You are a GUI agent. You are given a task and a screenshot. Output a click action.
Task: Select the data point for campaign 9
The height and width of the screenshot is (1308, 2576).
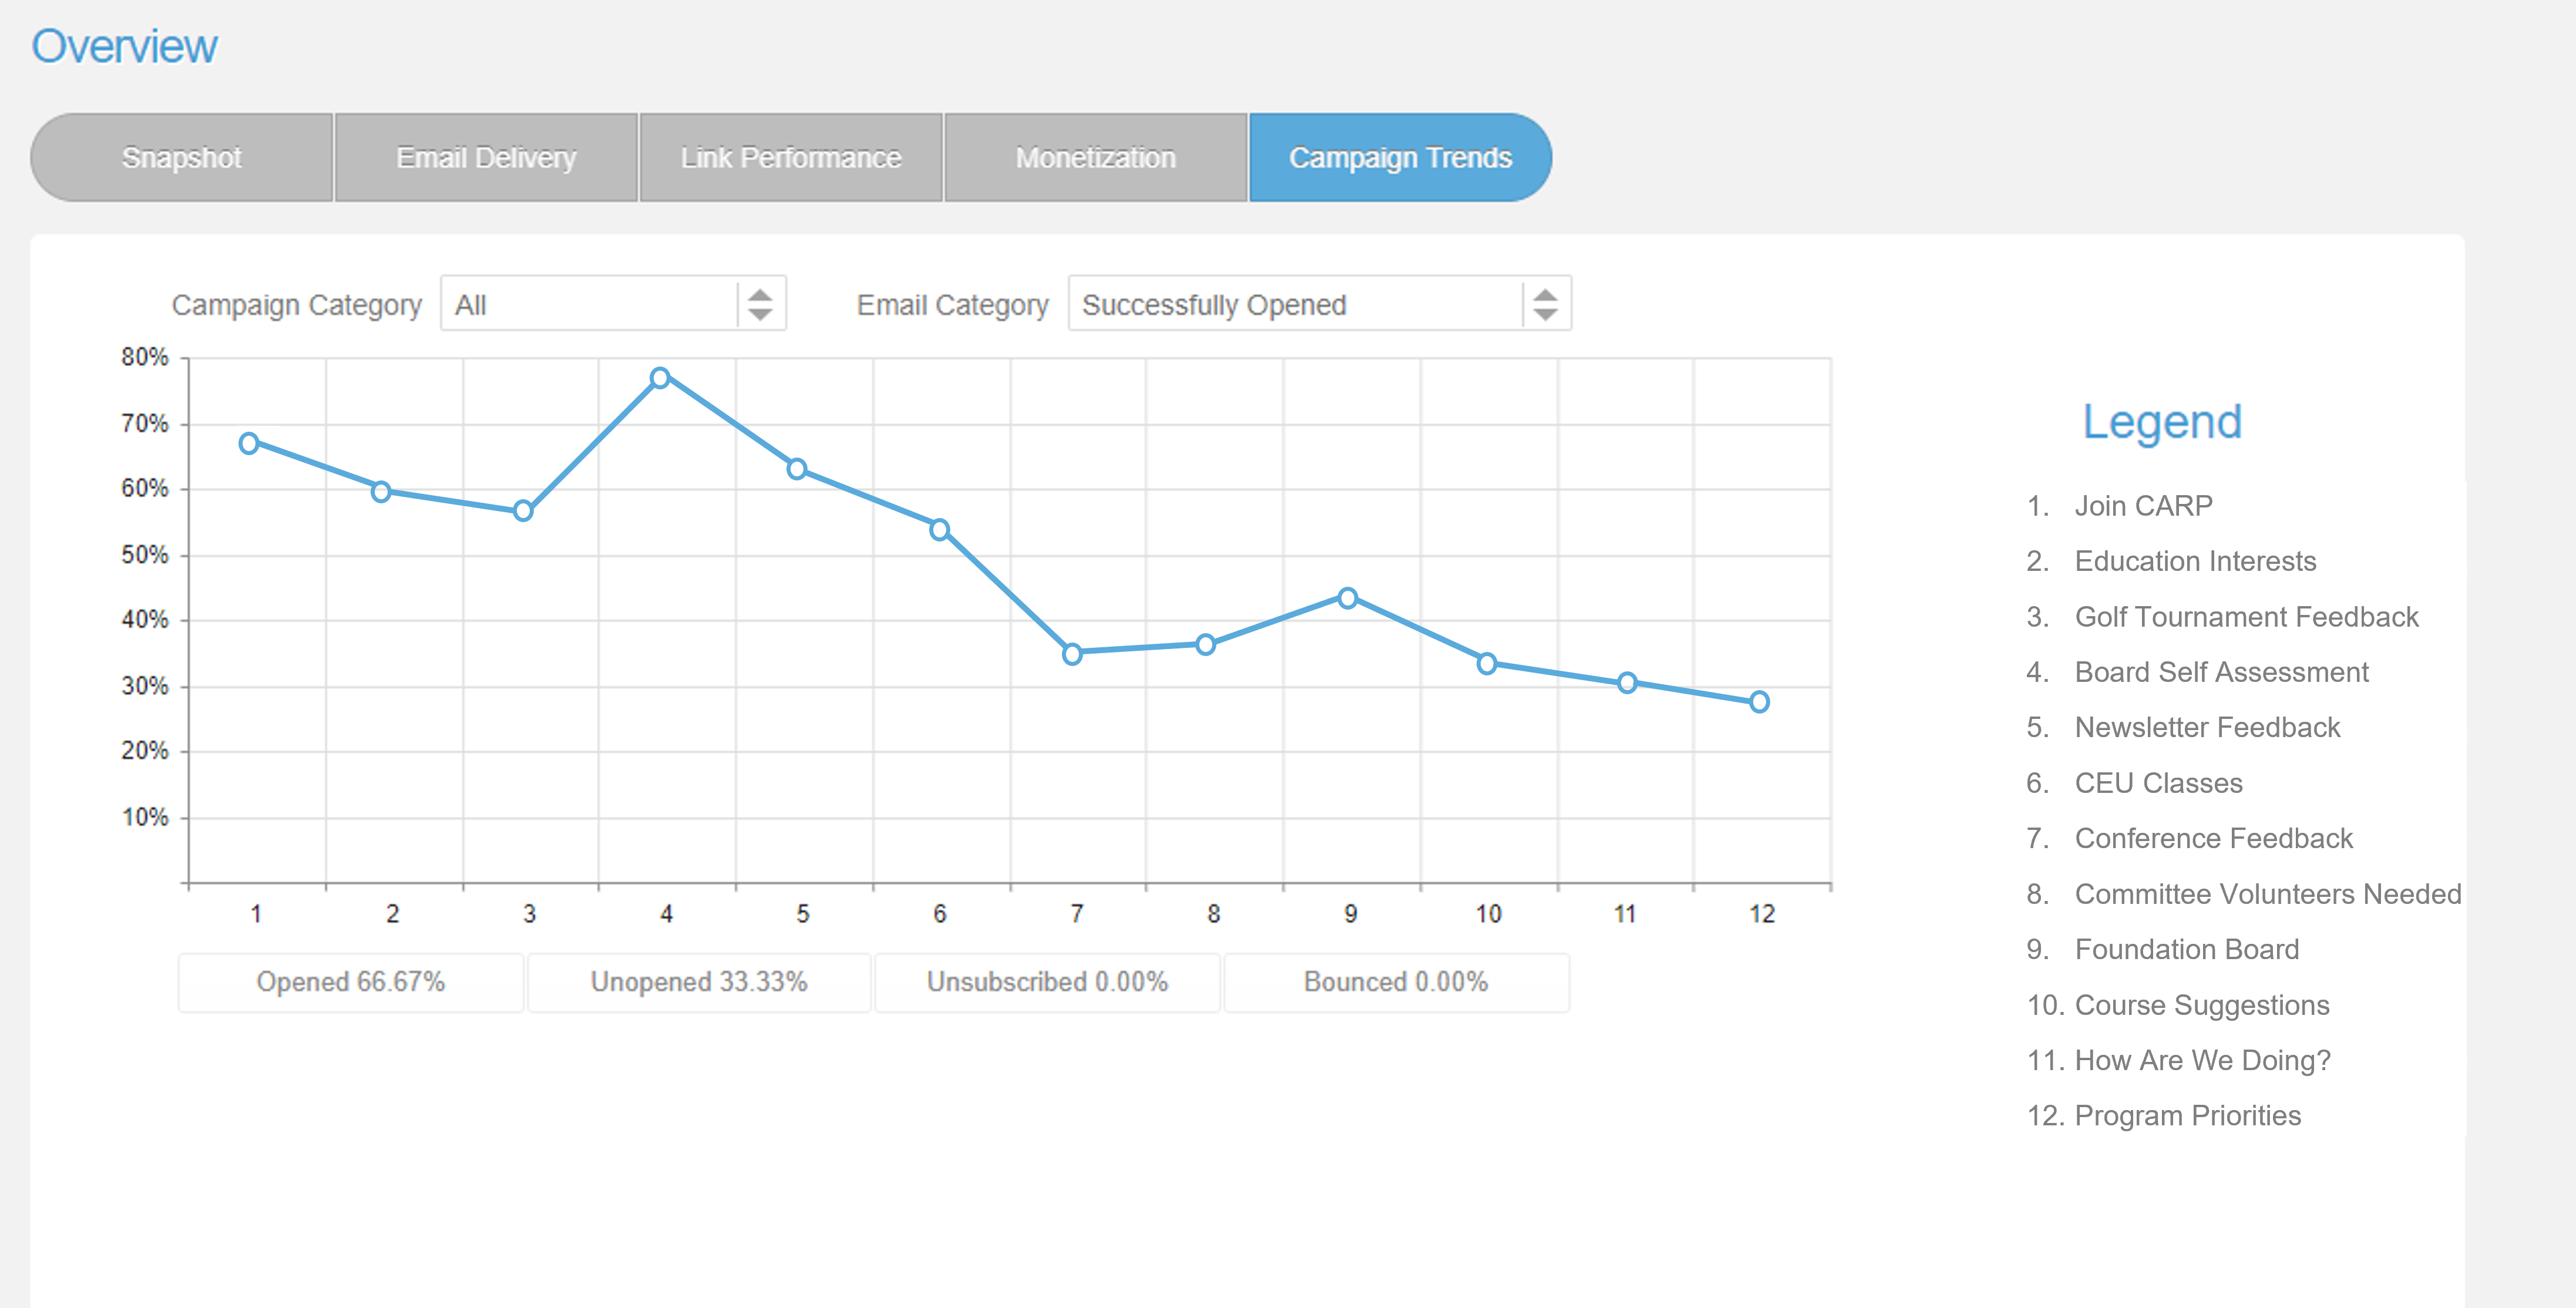[1347, 598]
